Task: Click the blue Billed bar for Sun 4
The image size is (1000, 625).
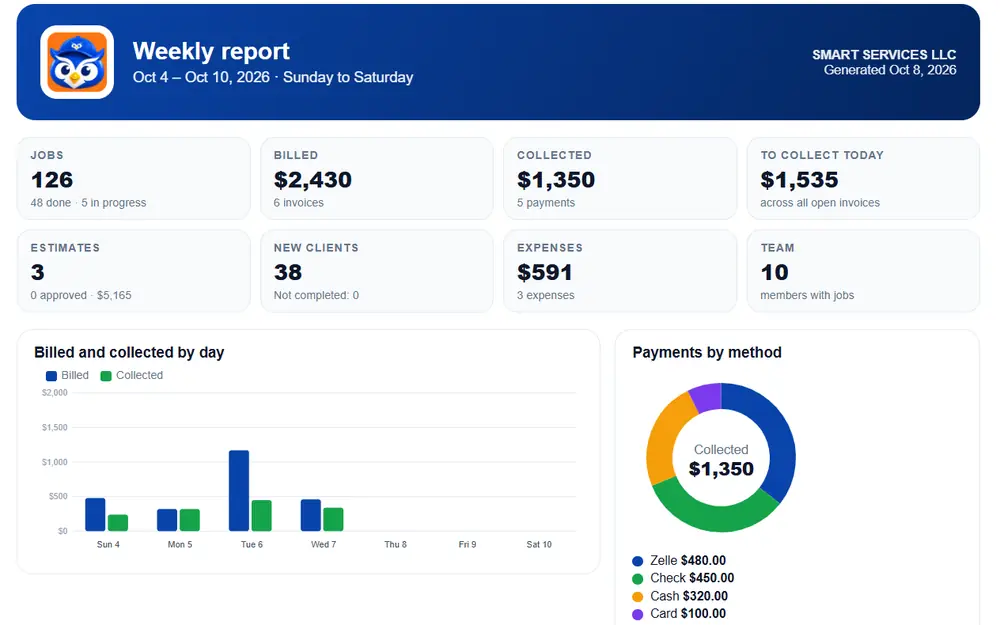Action: [x=95, y=515]
